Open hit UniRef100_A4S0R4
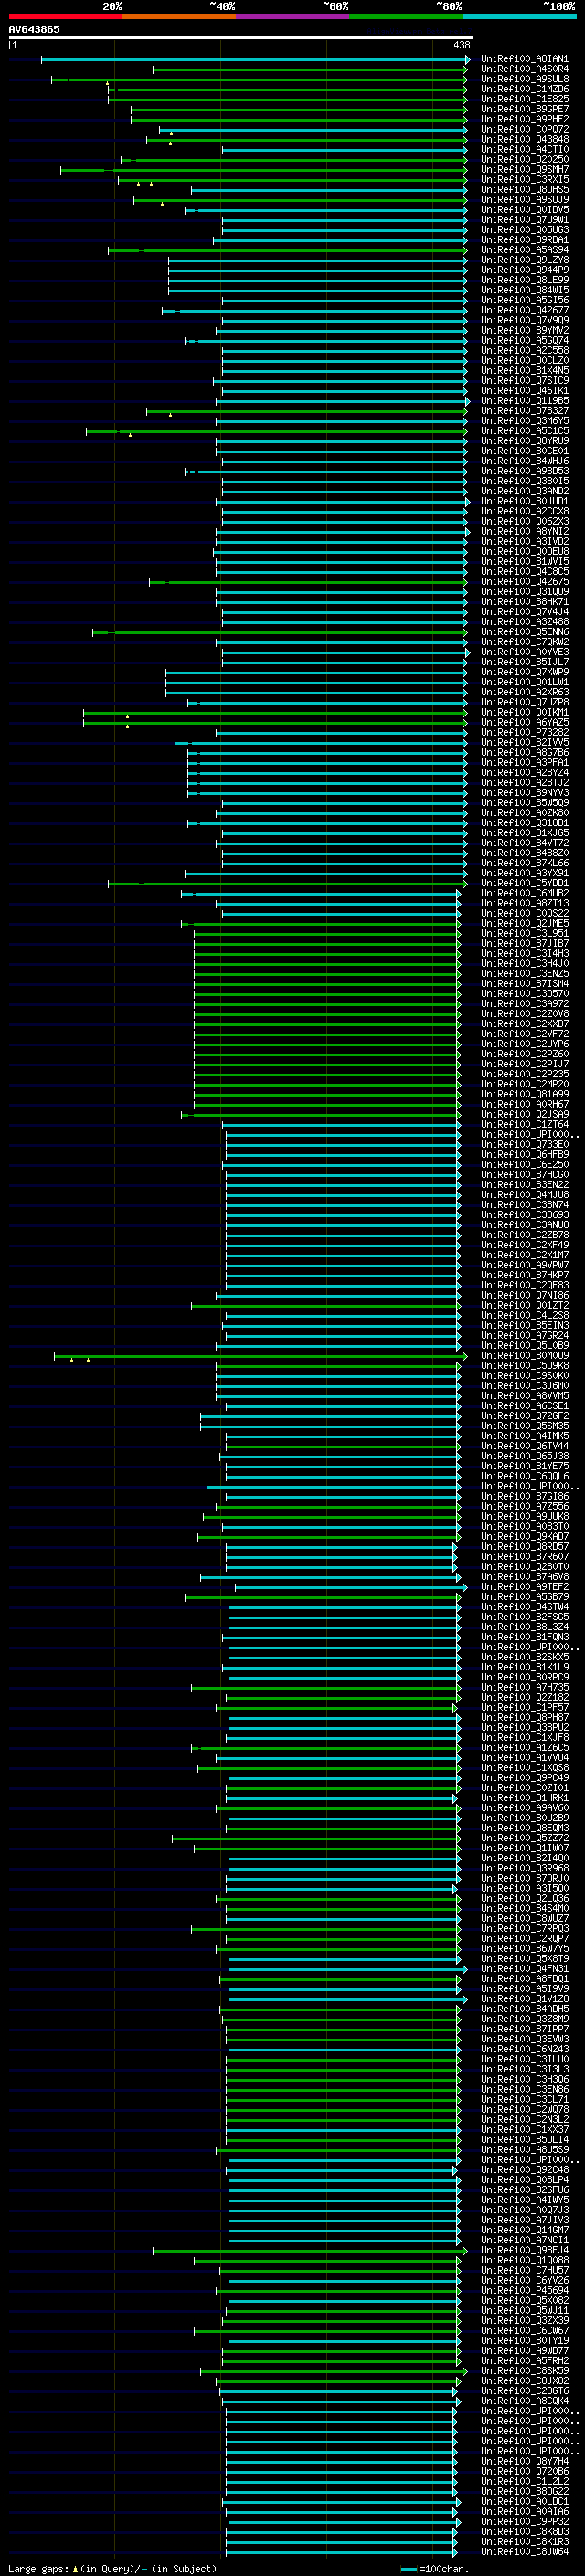585x2576 pixels. tap(524, 69)
